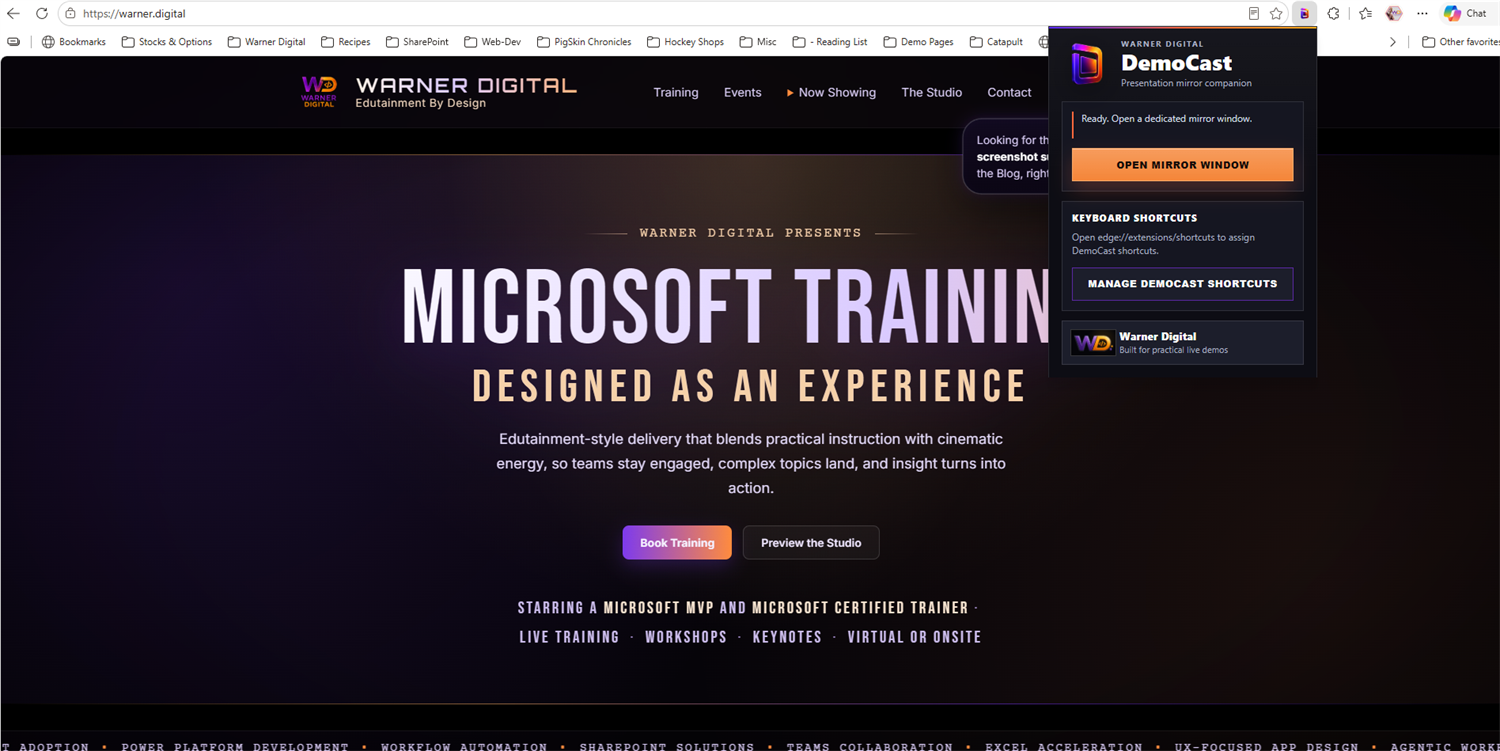Open the Hockey Shops favorites folder
Viewport: 1500px width, 751px height.
pyautogui.click(x=685, y=42)
